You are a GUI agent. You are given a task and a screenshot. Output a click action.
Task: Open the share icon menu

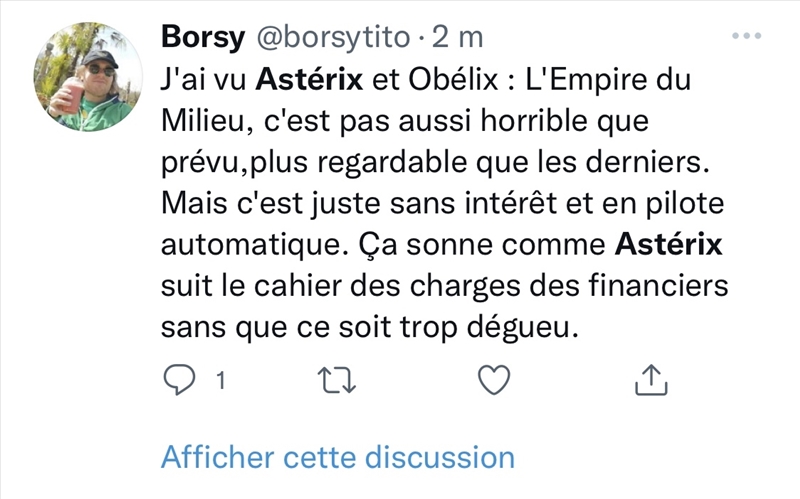pos(650,379)
